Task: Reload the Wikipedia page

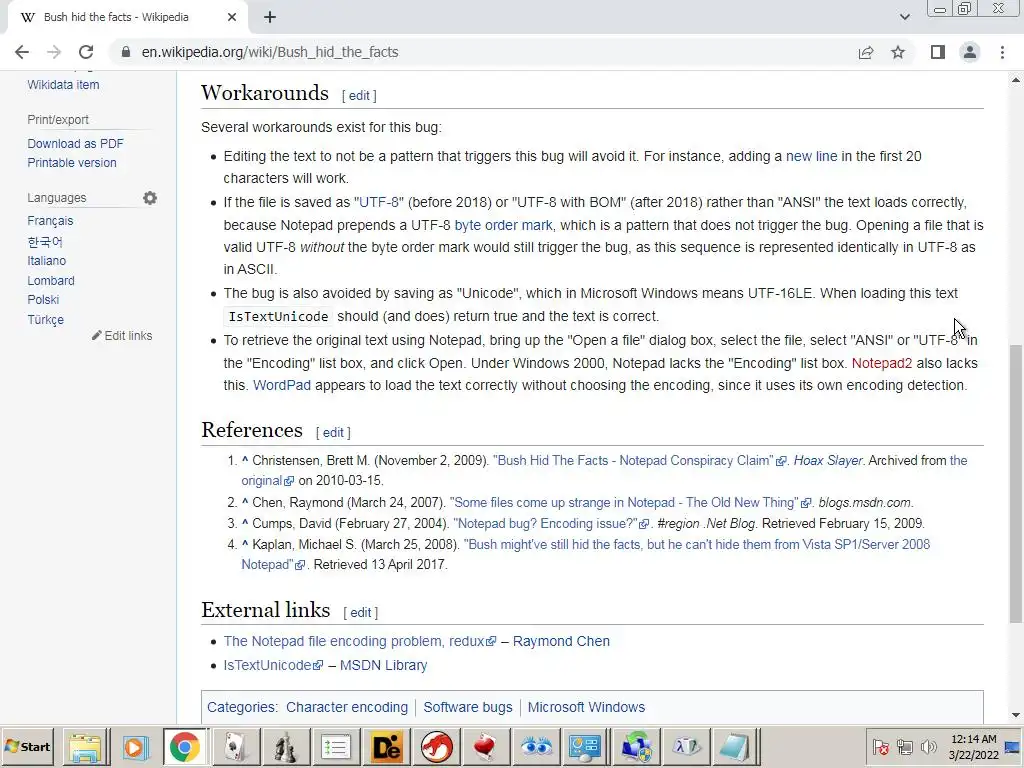Action: pos(86,52)
